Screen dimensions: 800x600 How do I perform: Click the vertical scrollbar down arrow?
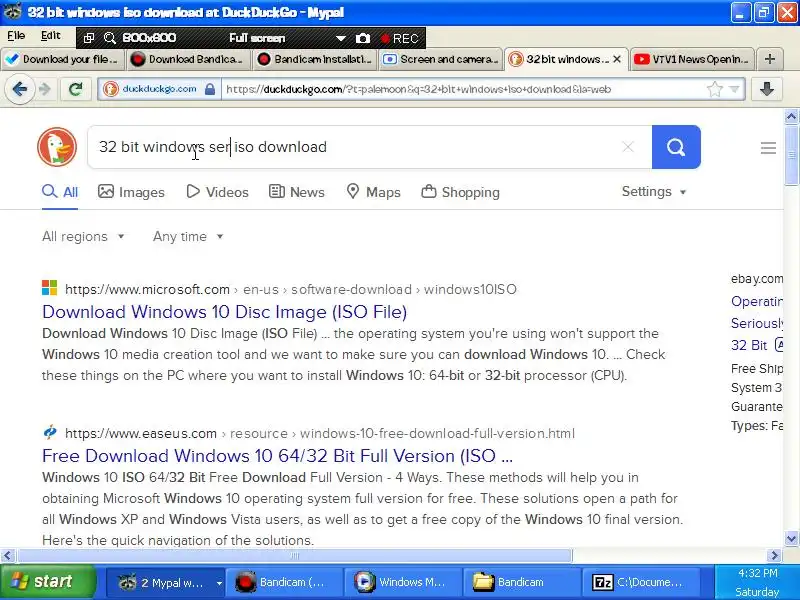pos(791,538)
